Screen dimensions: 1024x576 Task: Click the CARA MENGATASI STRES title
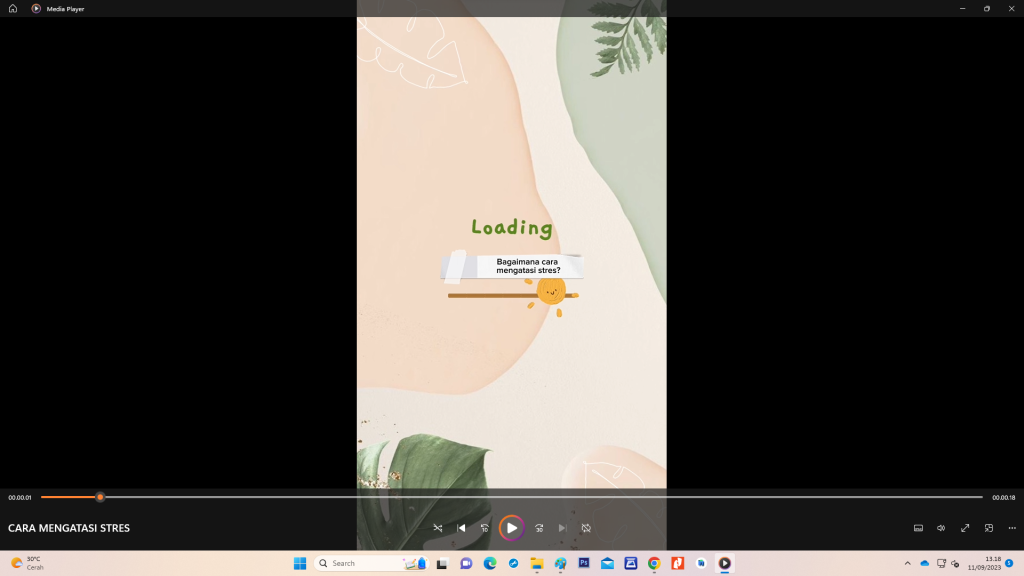click(x=69, y=528)
